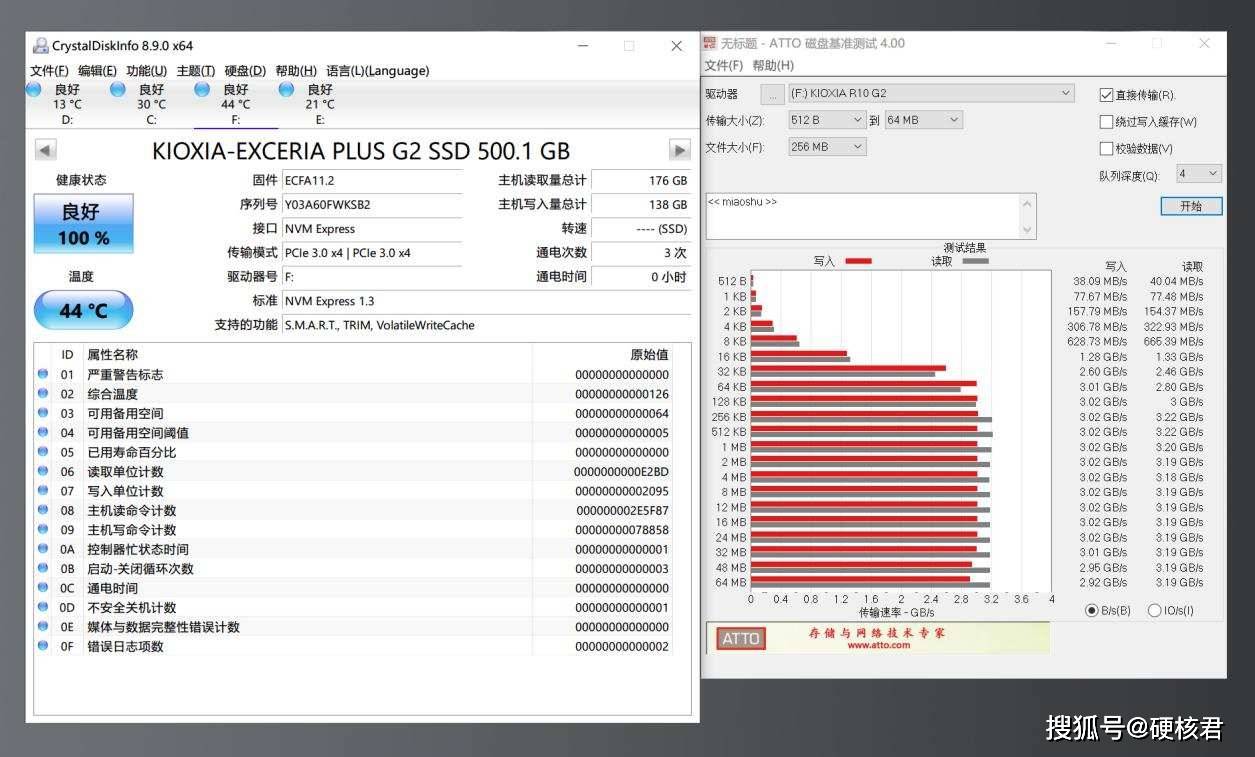This screenshot has height=757, width=1255.
Task: Open the 512 B transfer size dropdown
Action: [x=827, y=120]
